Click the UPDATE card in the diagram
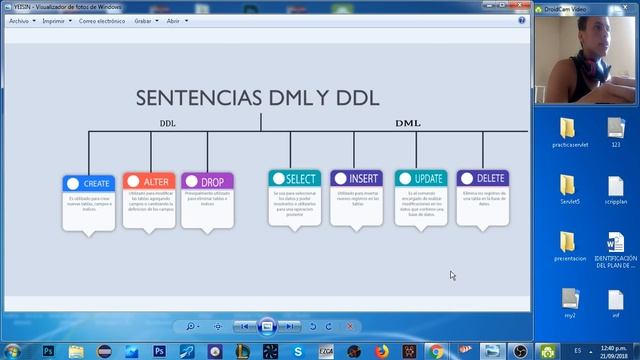 coord(421,200)
